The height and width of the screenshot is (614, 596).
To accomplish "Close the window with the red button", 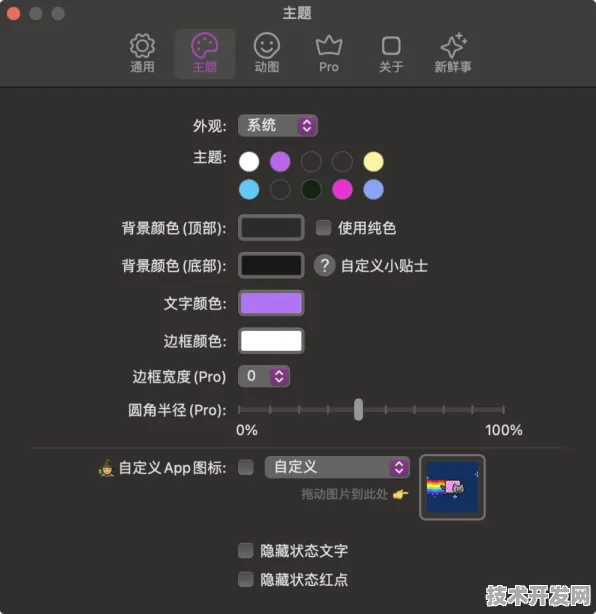I will click(x=14, y=13).
